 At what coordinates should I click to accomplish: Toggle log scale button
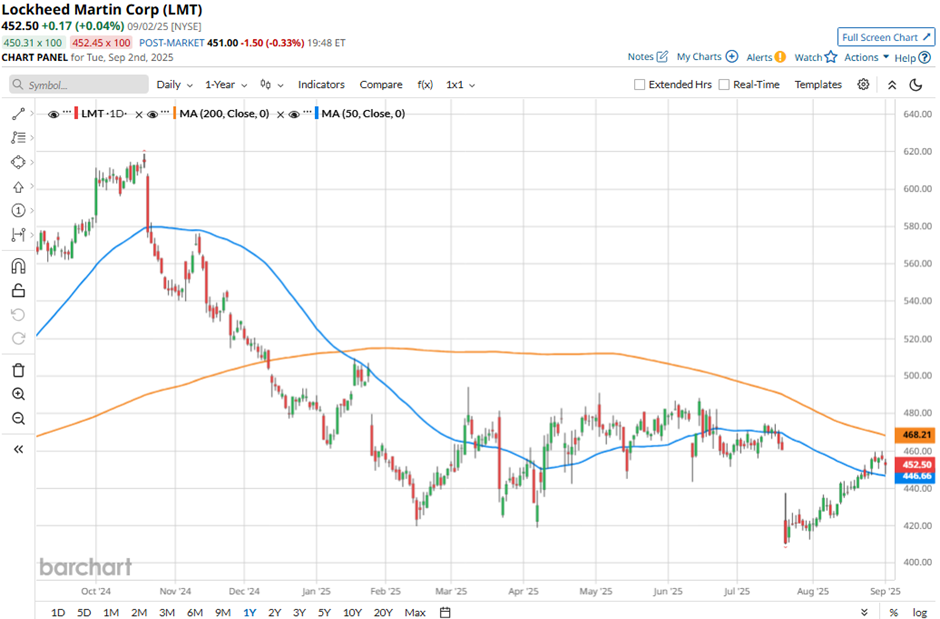click(920, 612)
